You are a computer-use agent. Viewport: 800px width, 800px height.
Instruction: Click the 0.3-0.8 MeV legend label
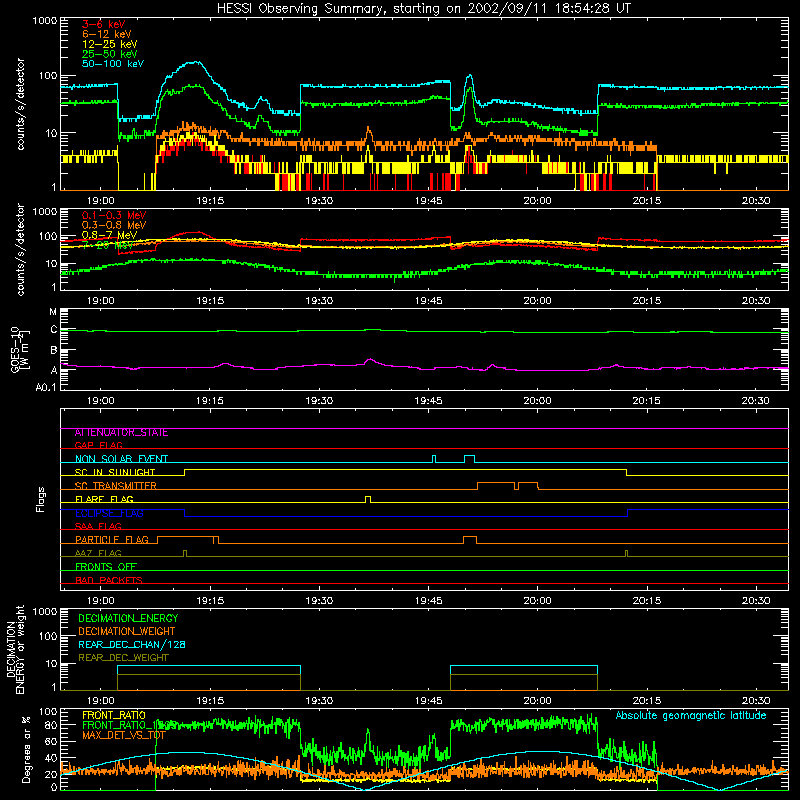pyautogui.click(x=114, y=225)
